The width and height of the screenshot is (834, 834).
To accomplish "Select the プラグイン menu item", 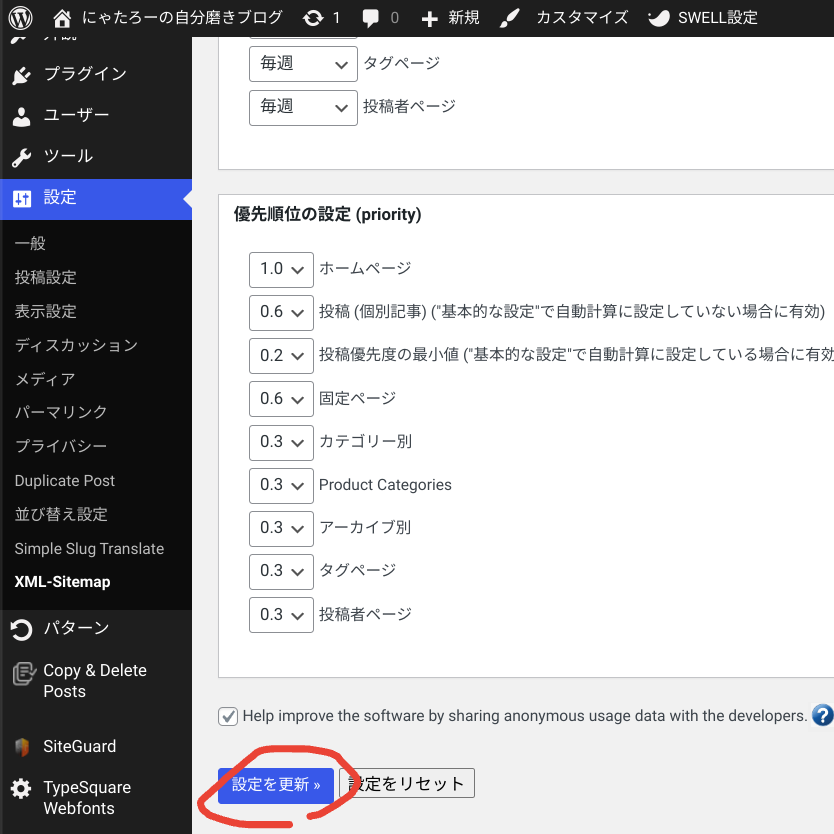I will pos(84,74).
